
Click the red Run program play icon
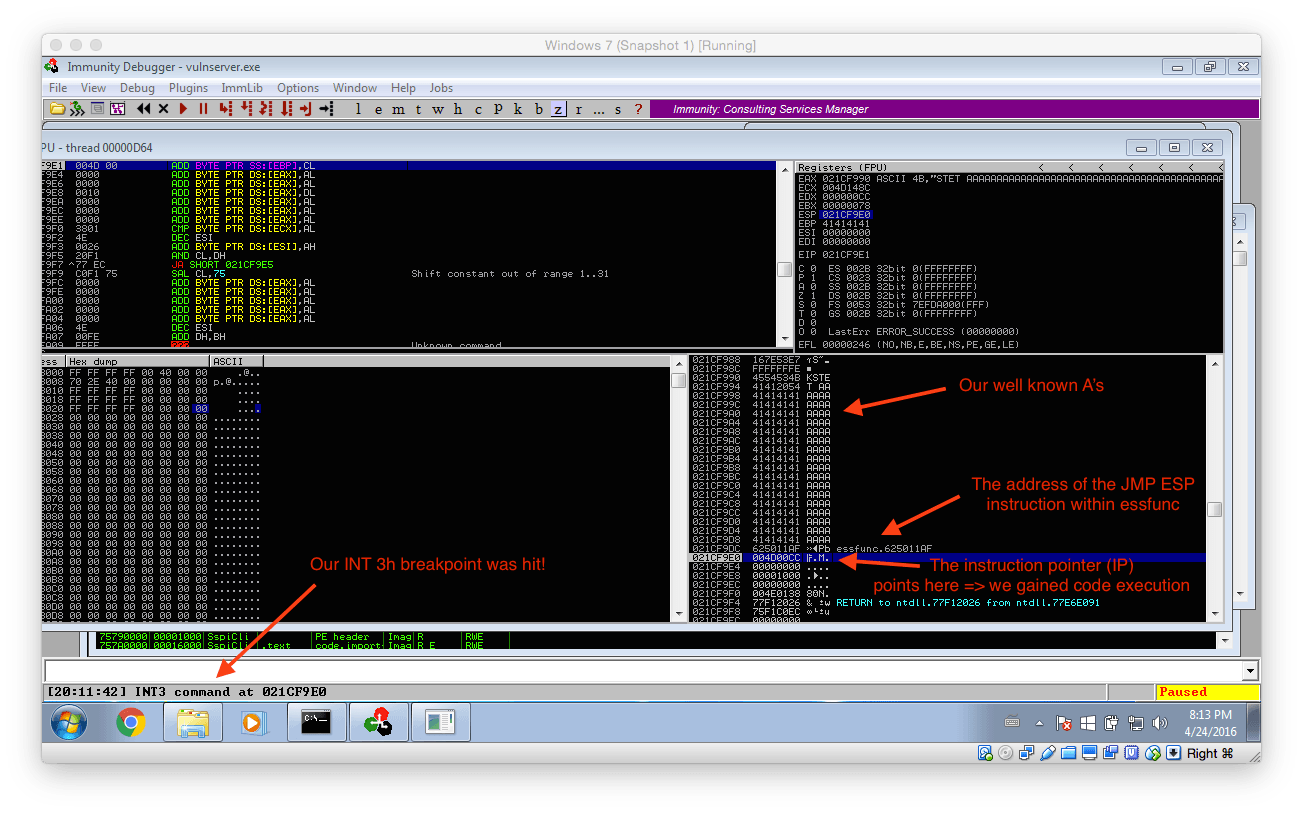(183, 109)
